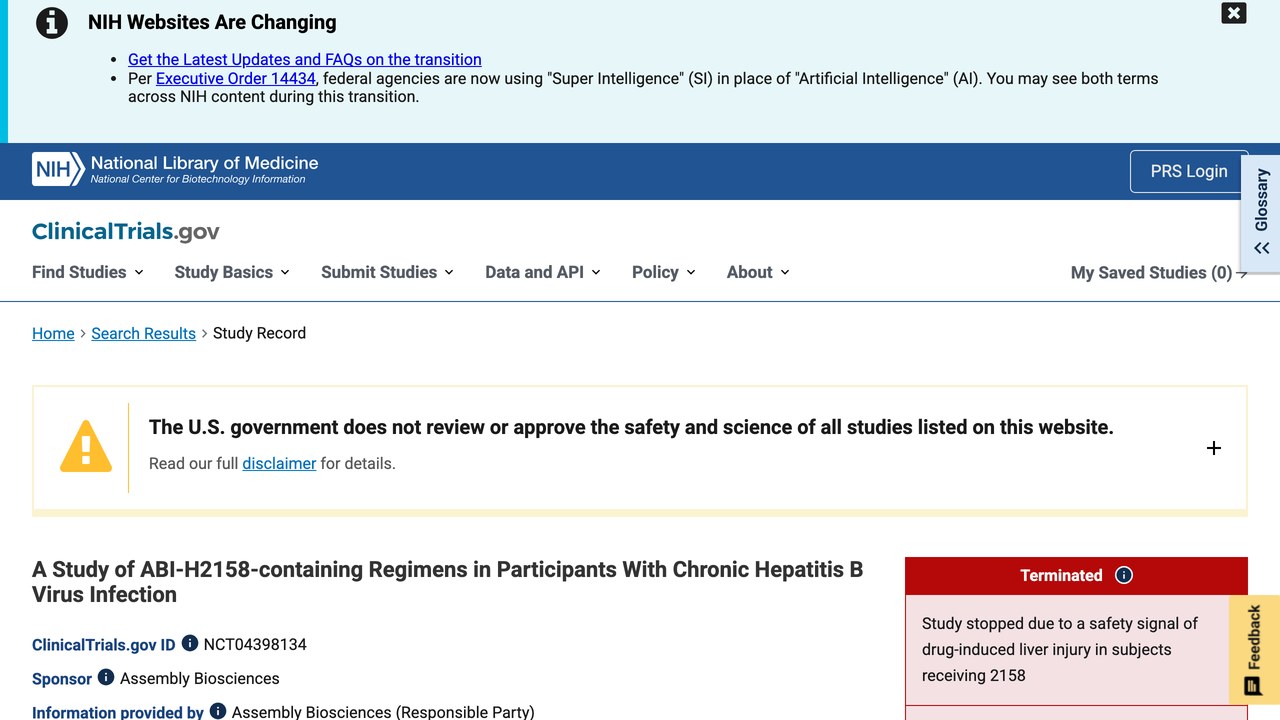Click the Terminated status label
This screenshot has width=1280, height=720.
pyautogui.click(x=1061, y=575)
